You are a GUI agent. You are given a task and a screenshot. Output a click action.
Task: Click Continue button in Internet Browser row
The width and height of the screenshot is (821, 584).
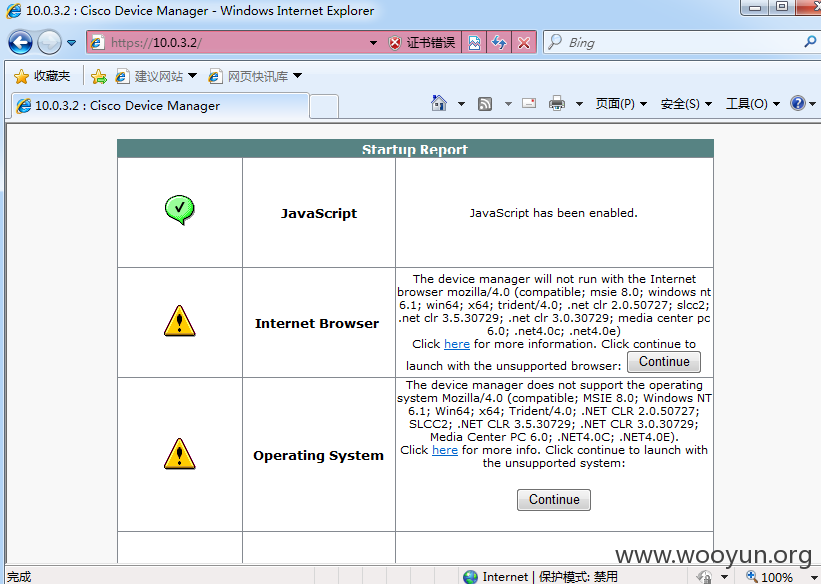tap(664, 361)
